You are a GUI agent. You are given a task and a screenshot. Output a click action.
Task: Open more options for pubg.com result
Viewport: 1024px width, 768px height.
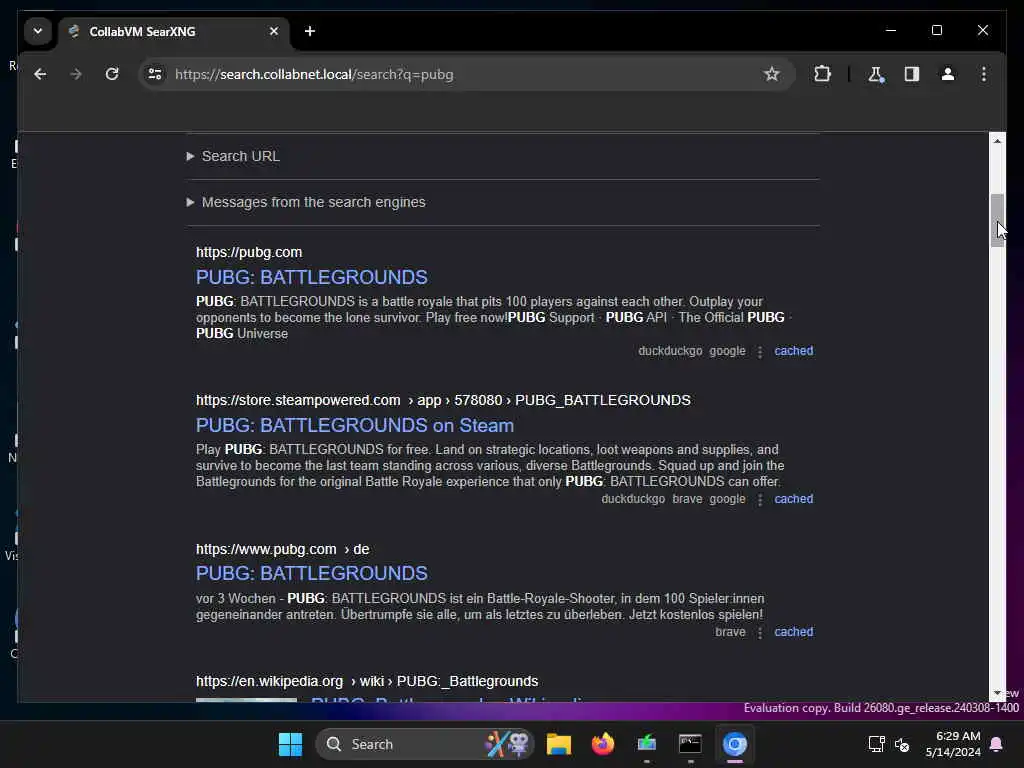click(x=760, y=352)
